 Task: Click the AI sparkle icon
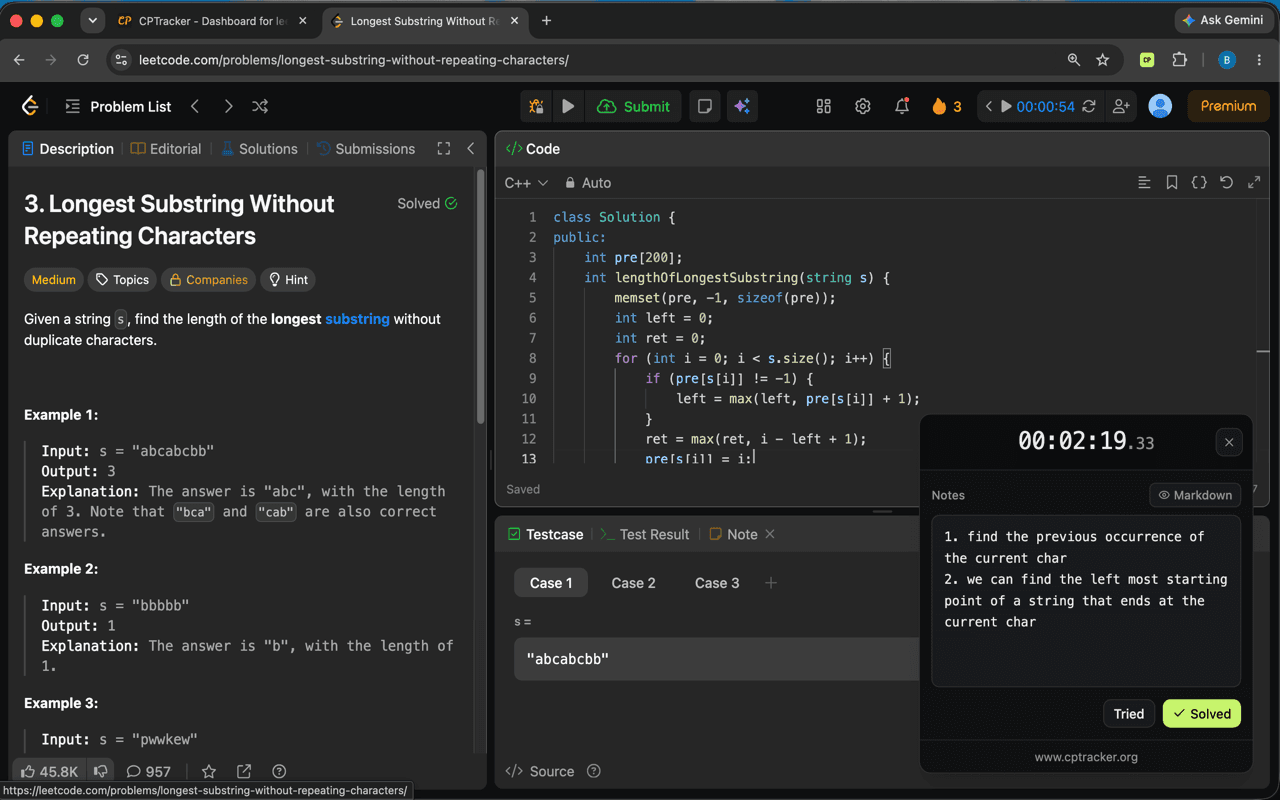click(742, 106)
